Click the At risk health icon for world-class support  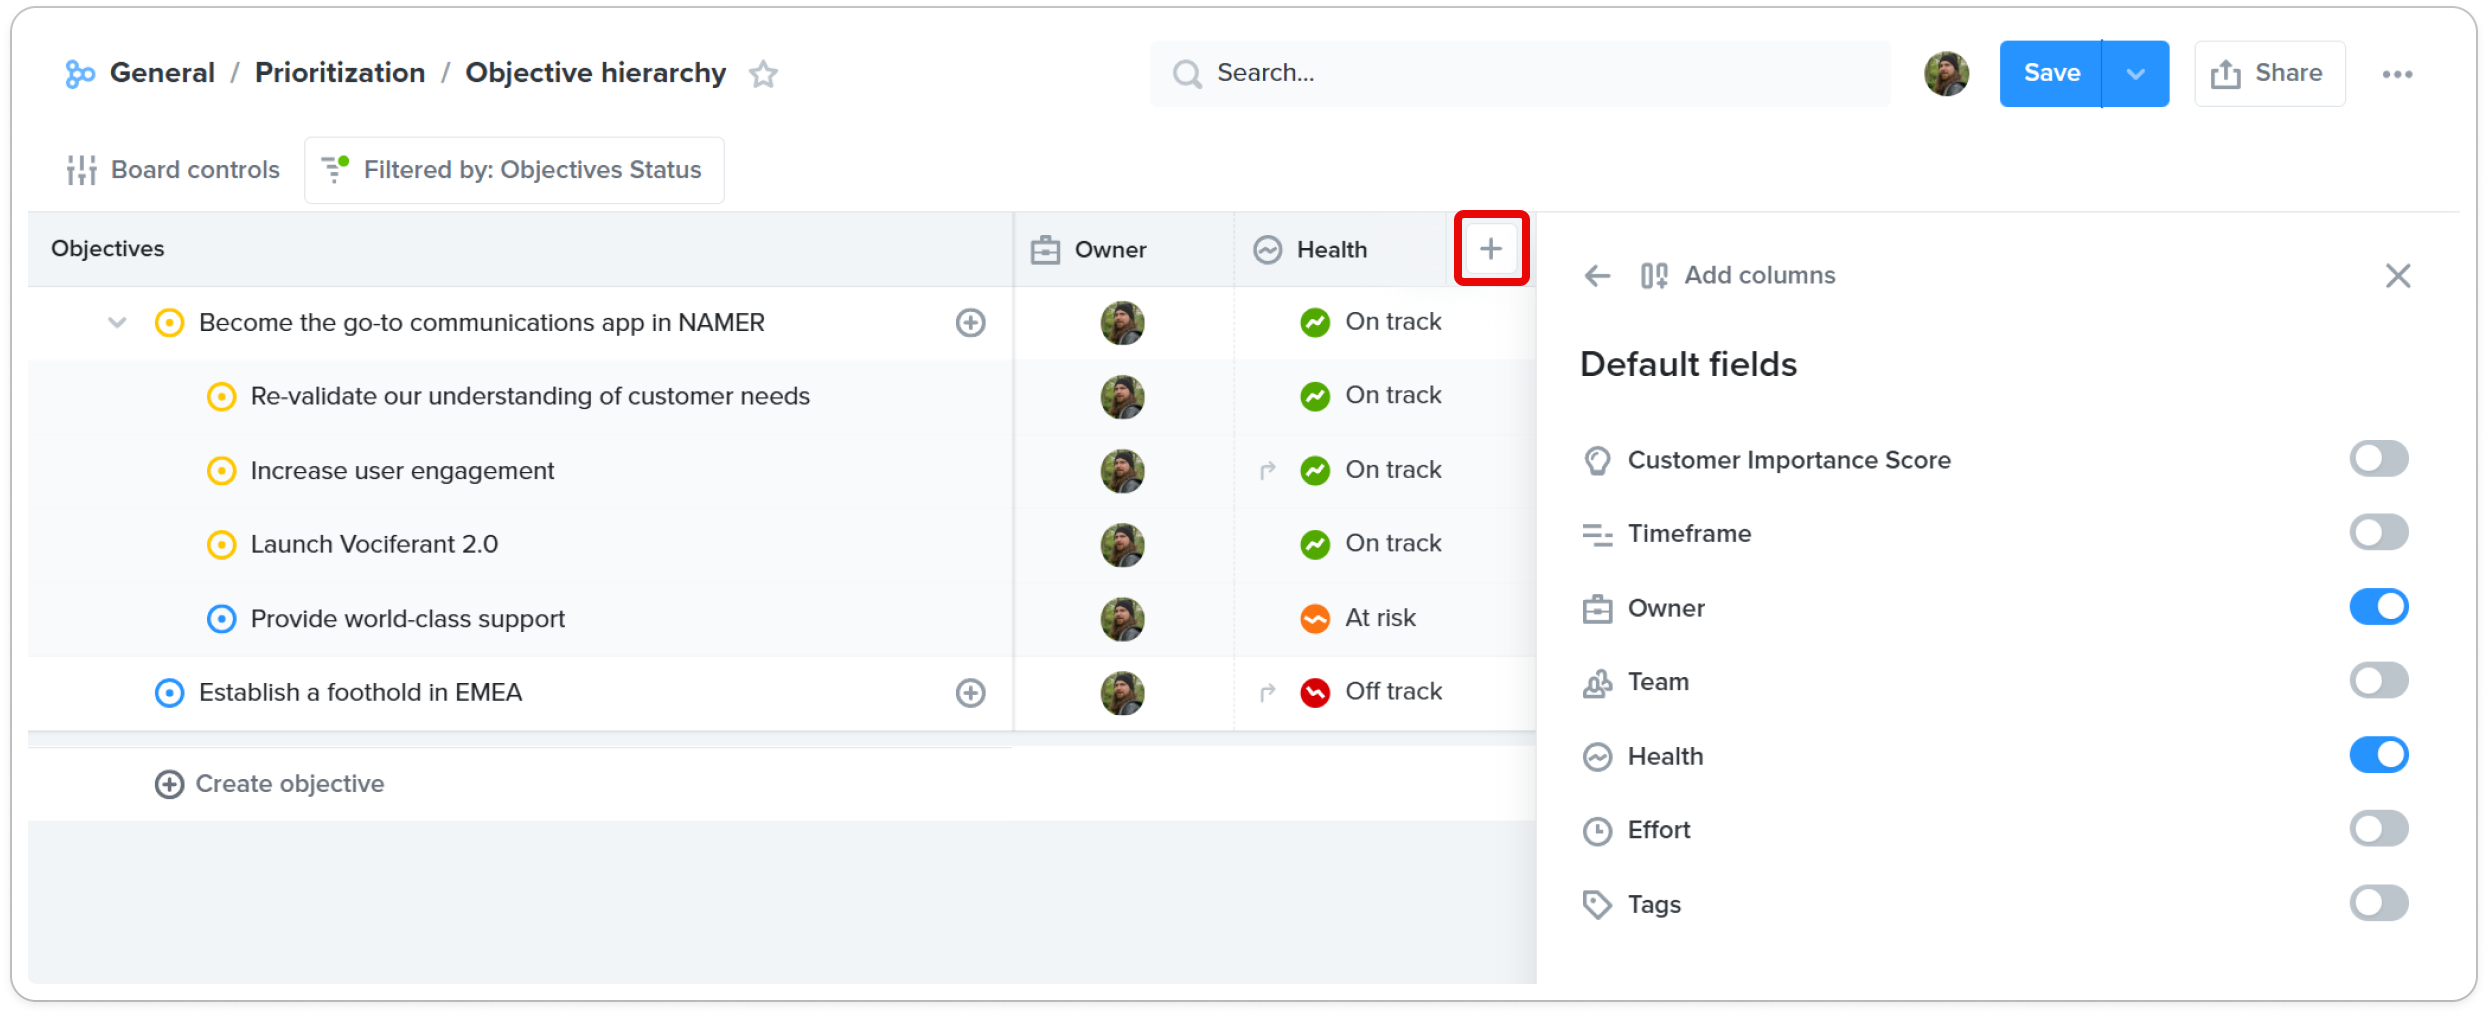point(1315,619)
